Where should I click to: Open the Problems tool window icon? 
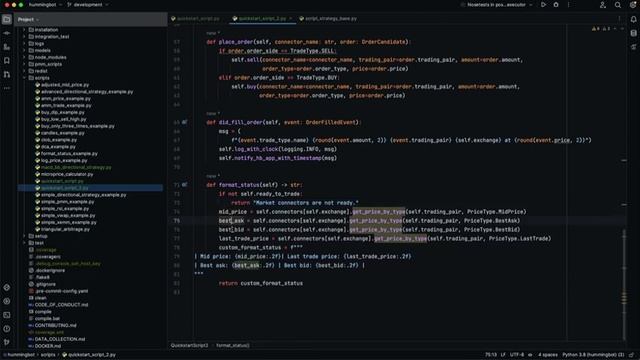tap(7, 329)
